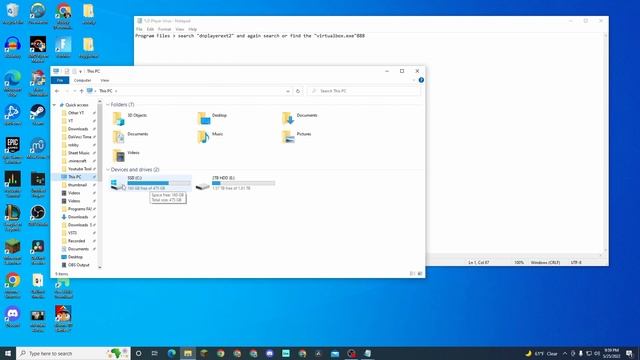Click the 2TB HDD usage bar

coord(243,183)
